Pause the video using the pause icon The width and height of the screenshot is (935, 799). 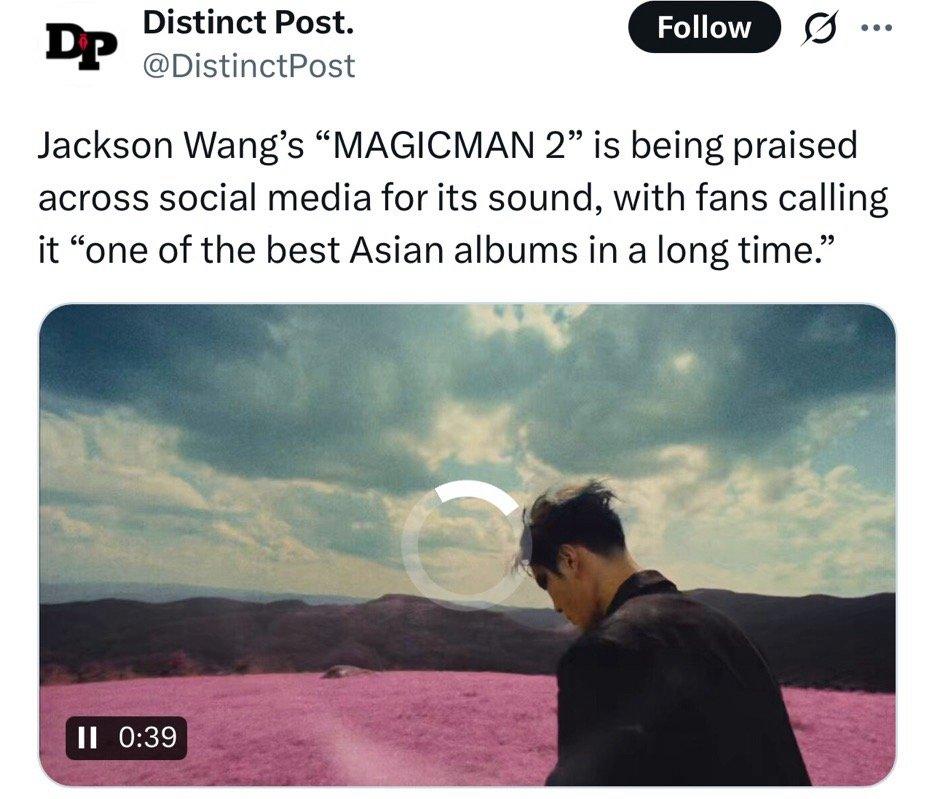pos(87,738)
